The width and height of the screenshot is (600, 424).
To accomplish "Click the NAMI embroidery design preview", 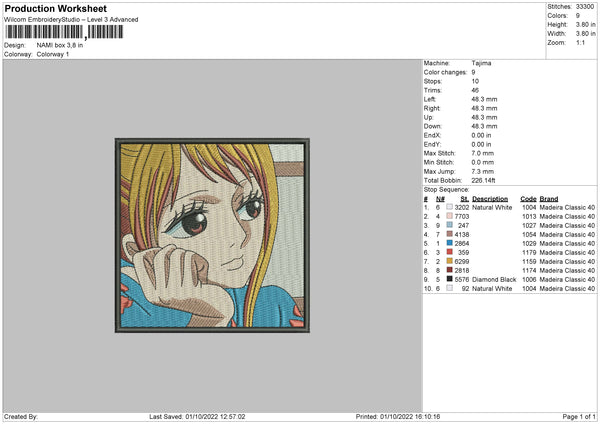I will click(x=212, y=235).
